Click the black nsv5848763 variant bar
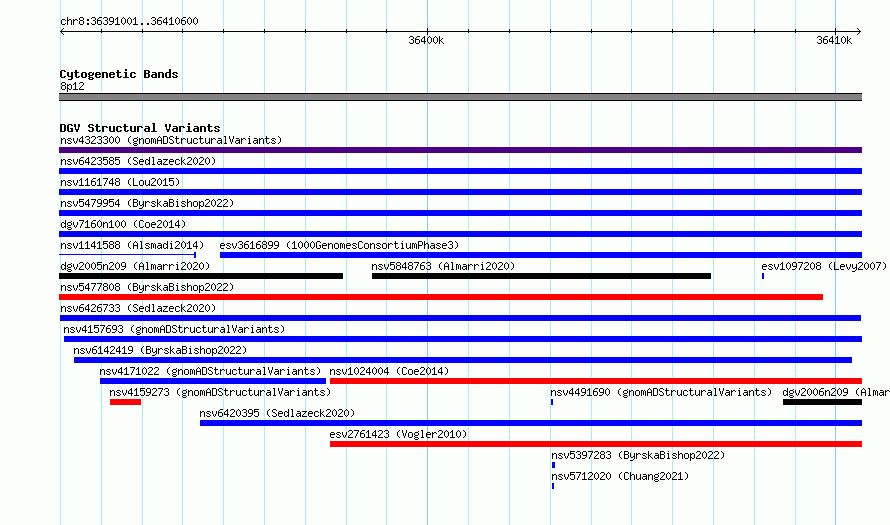This screenshot has height=525, width=890. tap(541, 276)
